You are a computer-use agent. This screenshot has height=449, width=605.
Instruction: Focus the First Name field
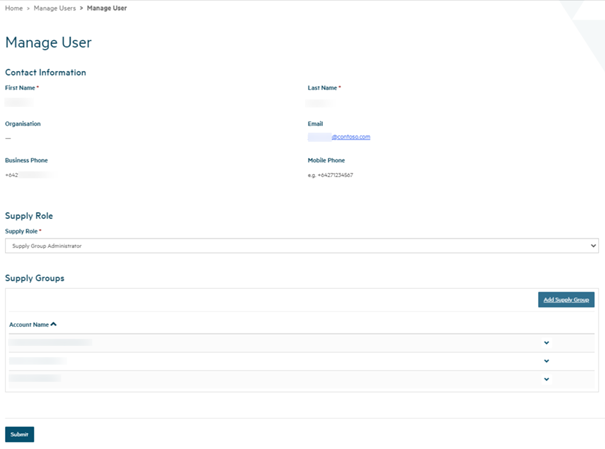click(x=19, y=102)
